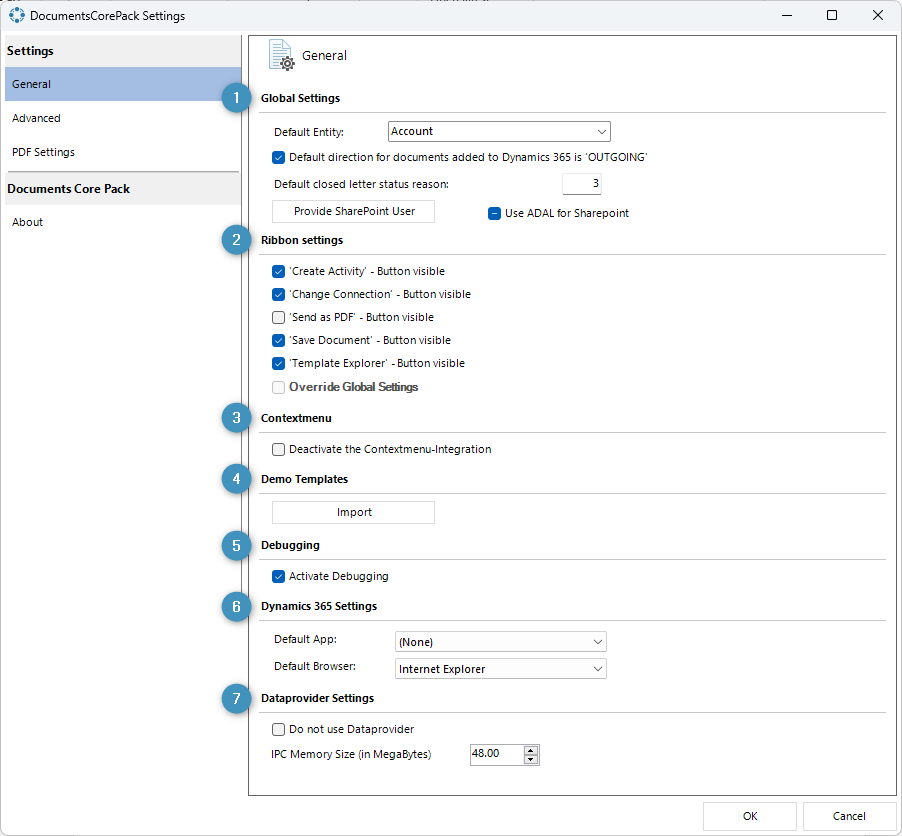Viewport: 902px width, 836px height.
Task: Click the DocumentsCorePack app icon in title bar
Action: (17, 16)
